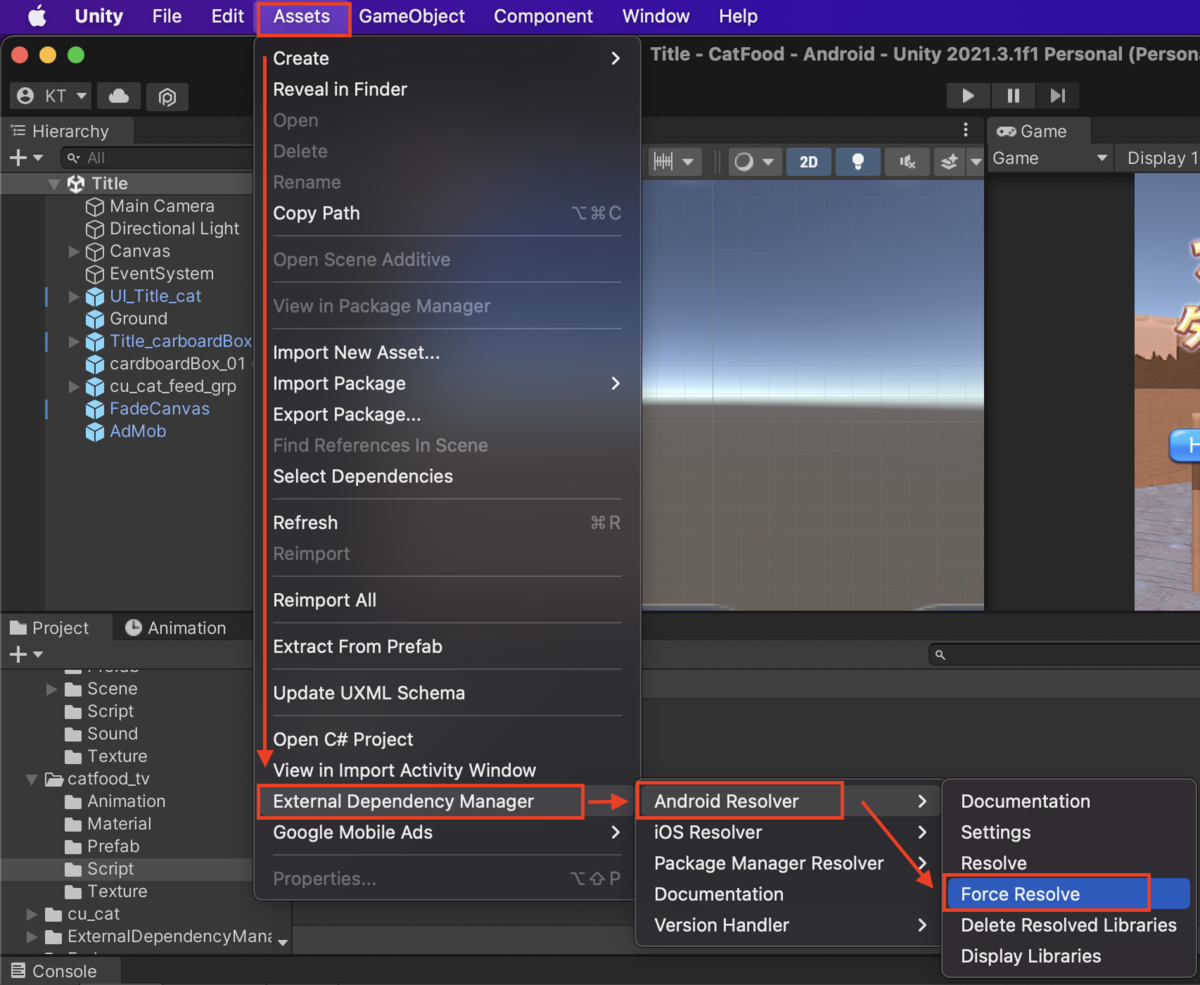The height and width of the screenshot is (985, 1200).
Task: Select UI_Title_cat prefab
Action: tap(156, 296)
